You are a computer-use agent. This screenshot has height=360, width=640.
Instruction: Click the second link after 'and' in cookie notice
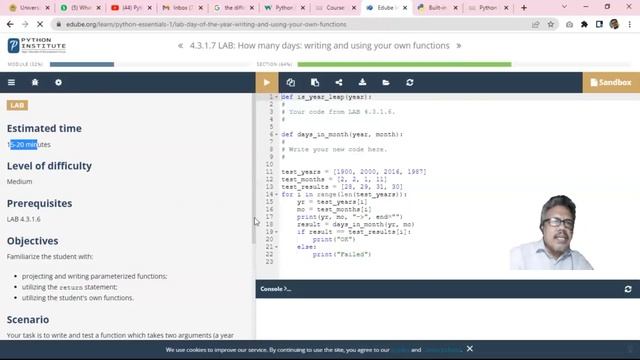pos(442,350)
